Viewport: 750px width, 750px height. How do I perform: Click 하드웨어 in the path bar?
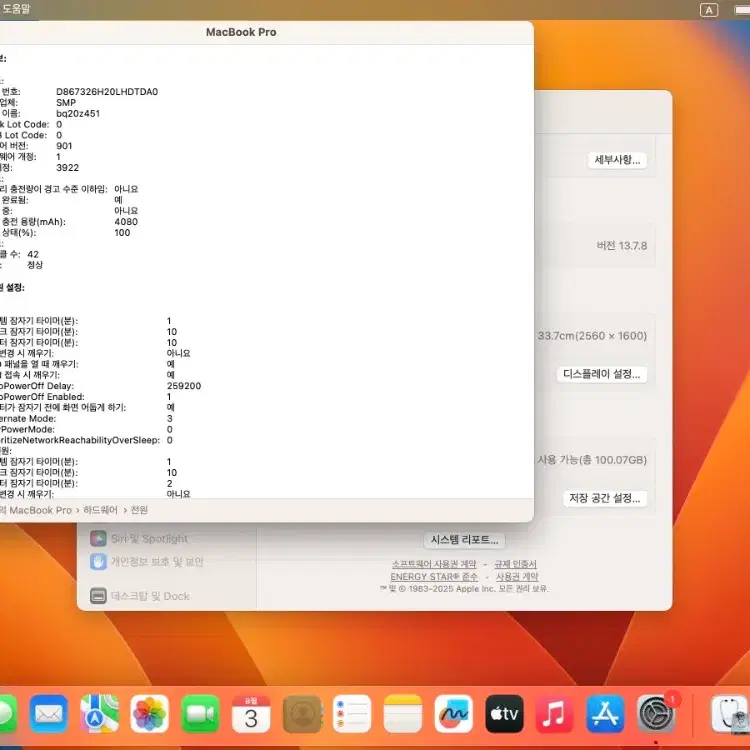click(100, 510)
